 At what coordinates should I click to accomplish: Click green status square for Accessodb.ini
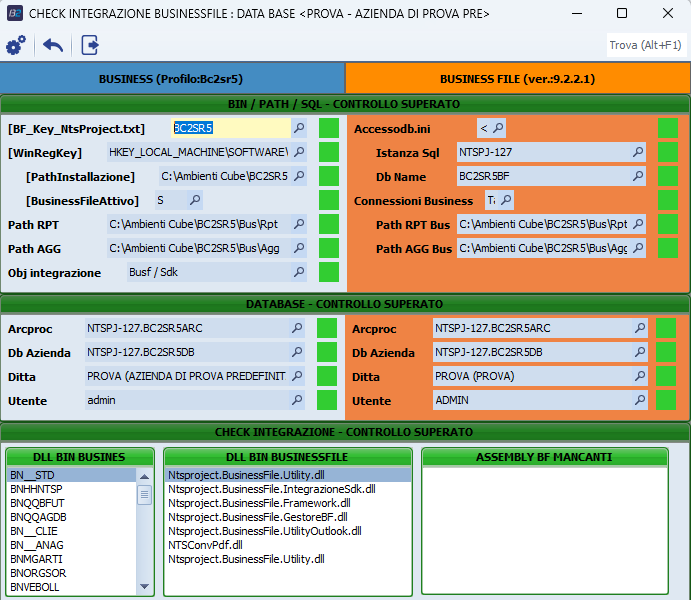[x=668, y=128]
